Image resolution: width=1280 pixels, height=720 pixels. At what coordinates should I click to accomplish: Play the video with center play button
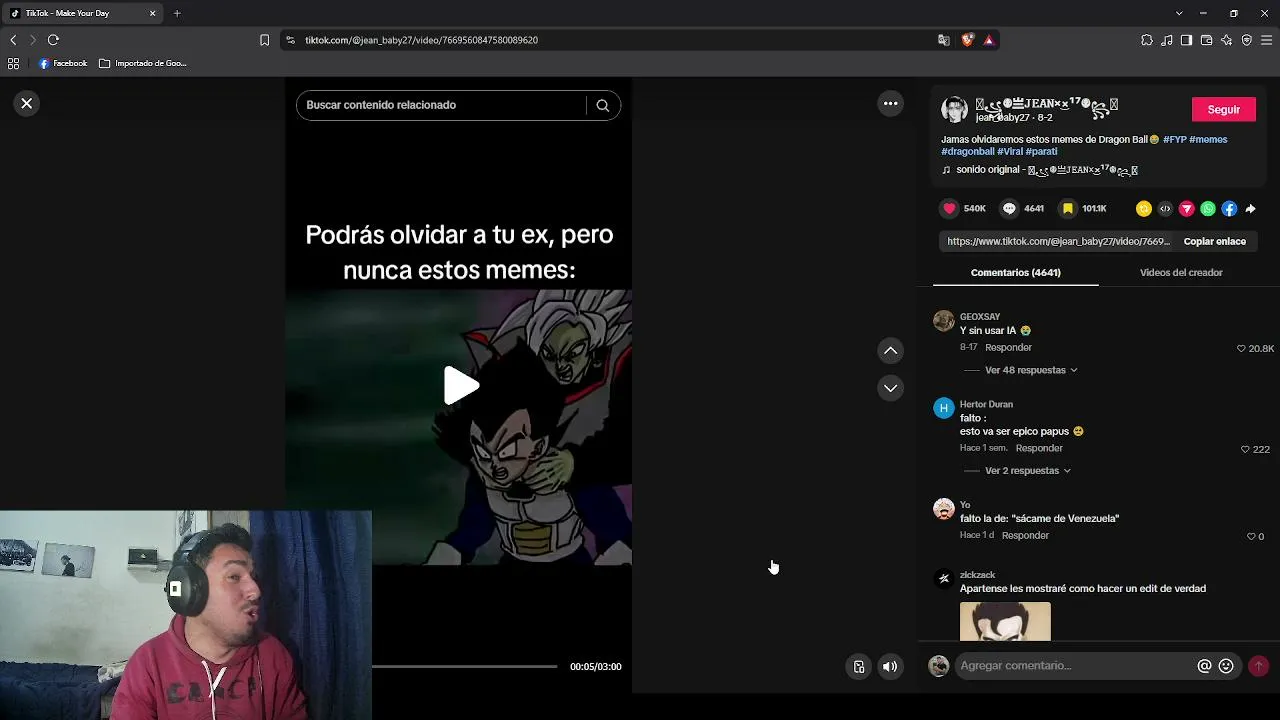point(460,386)
